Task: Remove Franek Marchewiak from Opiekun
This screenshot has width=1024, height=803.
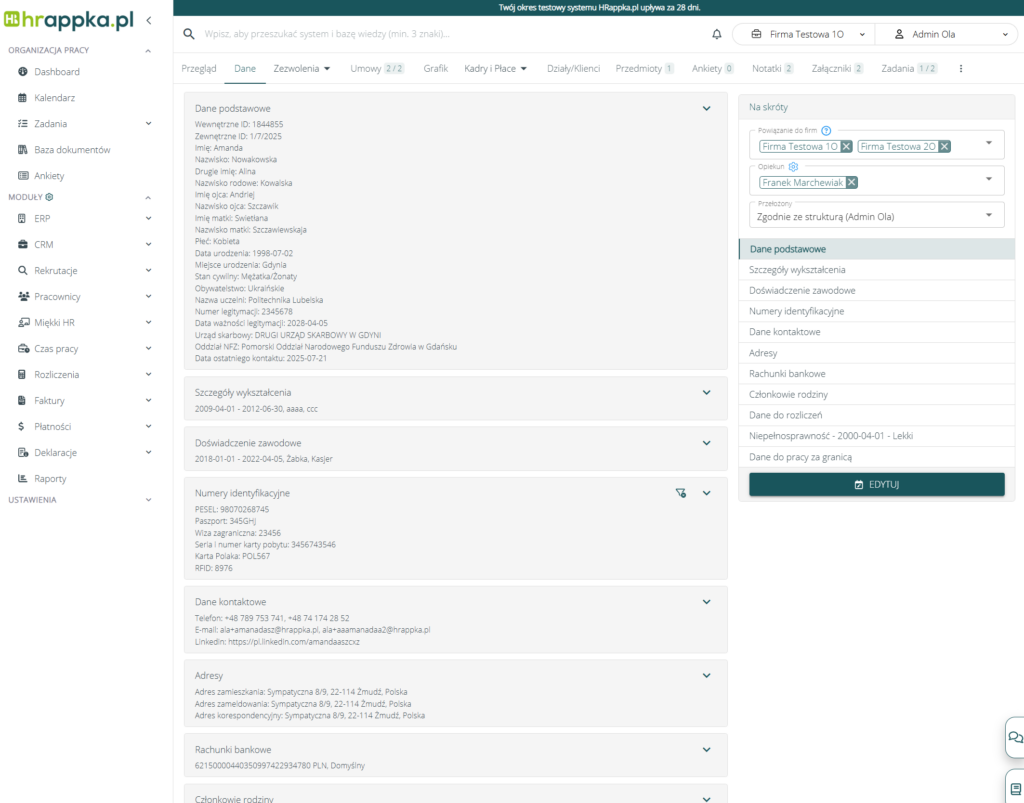Action: pyautogui.click(x=851, y=183)
